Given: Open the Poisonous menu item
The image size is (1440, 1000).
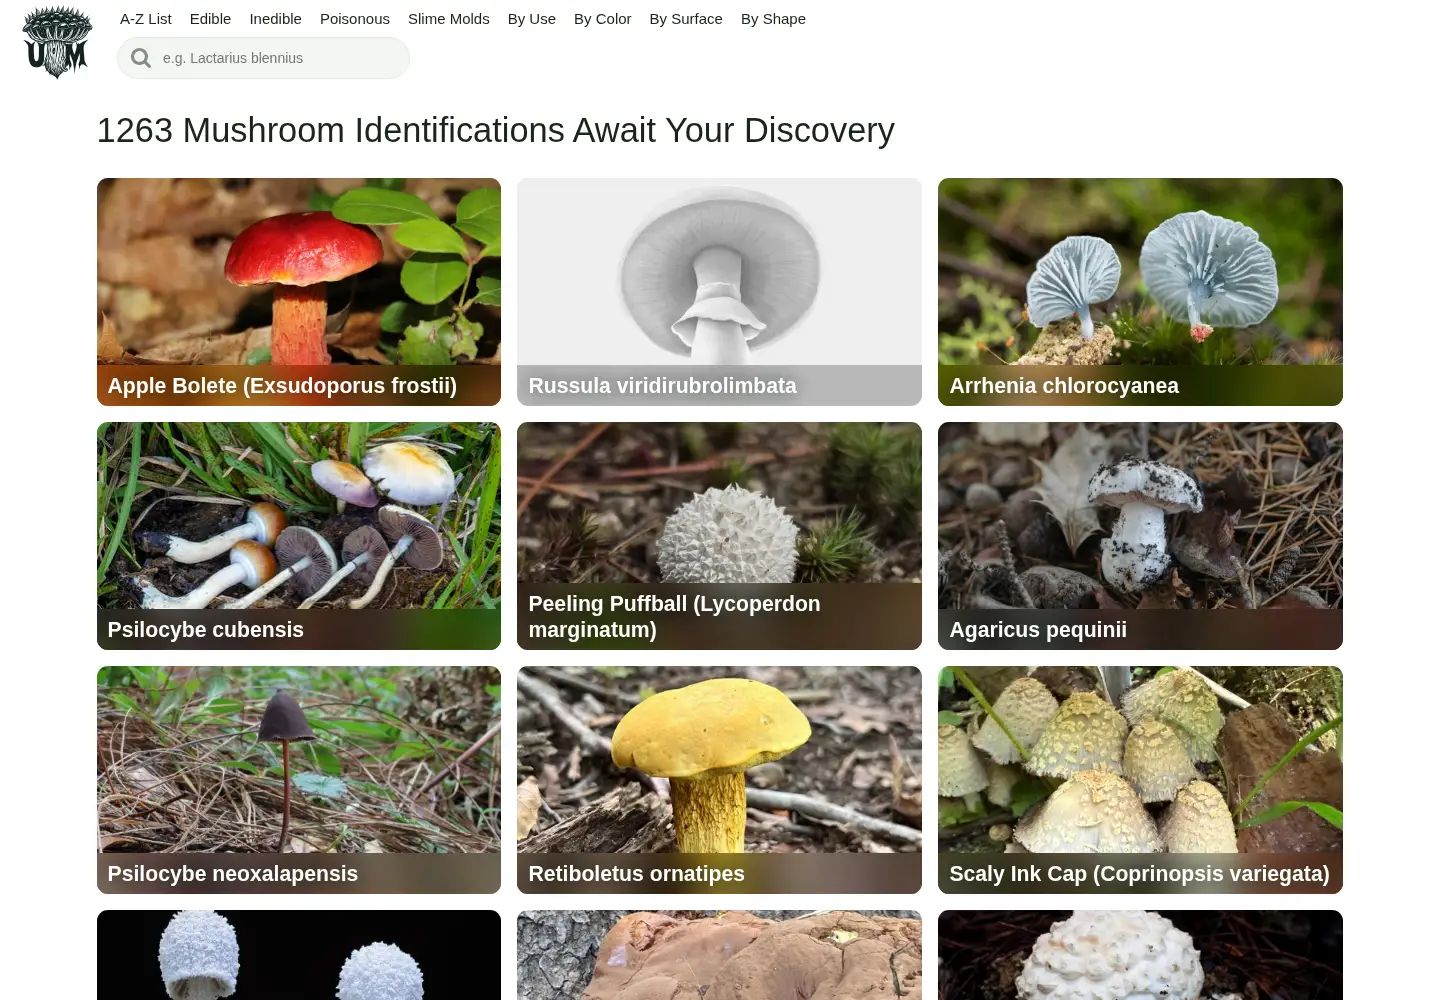Looking at the screenshot, I should pyautogui.click(x=355, y=19).
